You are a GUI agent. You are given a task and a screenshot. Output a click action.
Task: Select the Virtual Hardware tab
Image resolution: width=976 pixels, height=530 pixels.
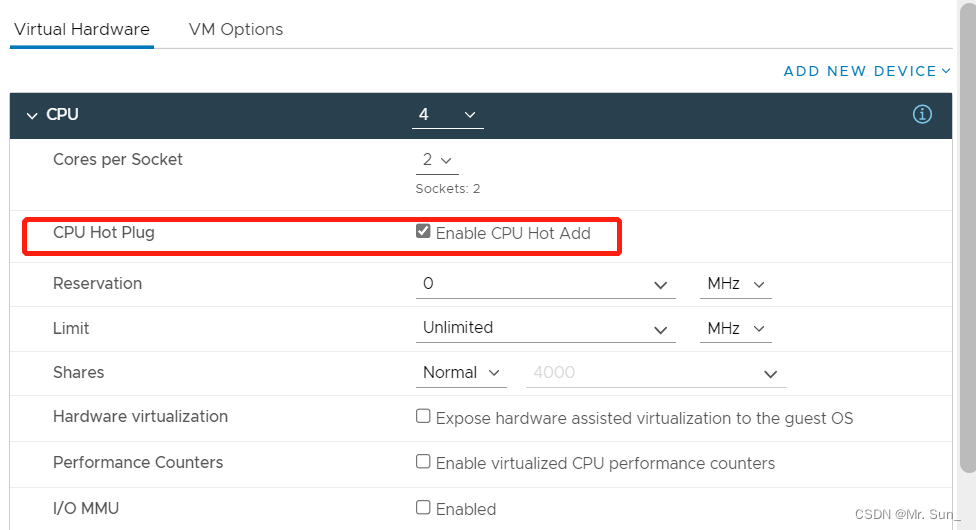(x=82, y=29)
